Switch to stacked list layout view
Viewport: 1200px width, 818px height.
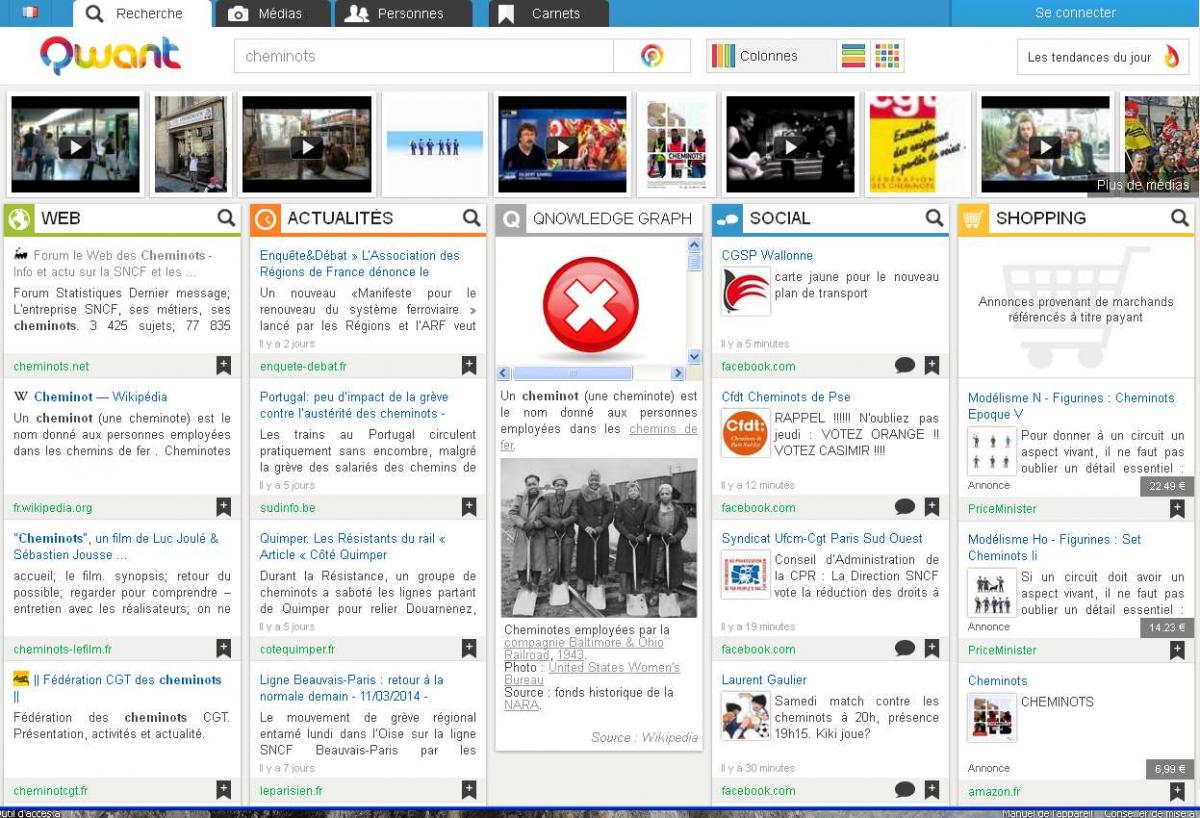pyautogui.click(x=853, y=56)
